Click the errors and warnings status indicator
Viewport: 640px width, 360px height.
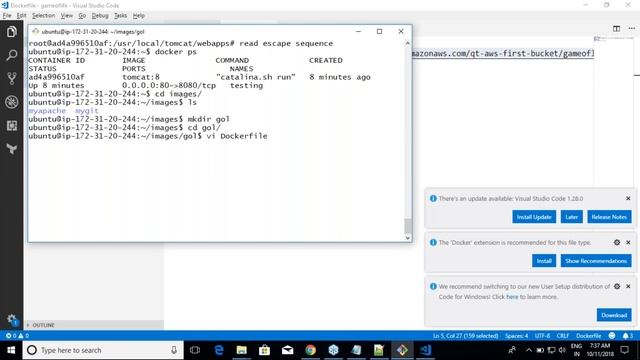(x=17, y=336)
